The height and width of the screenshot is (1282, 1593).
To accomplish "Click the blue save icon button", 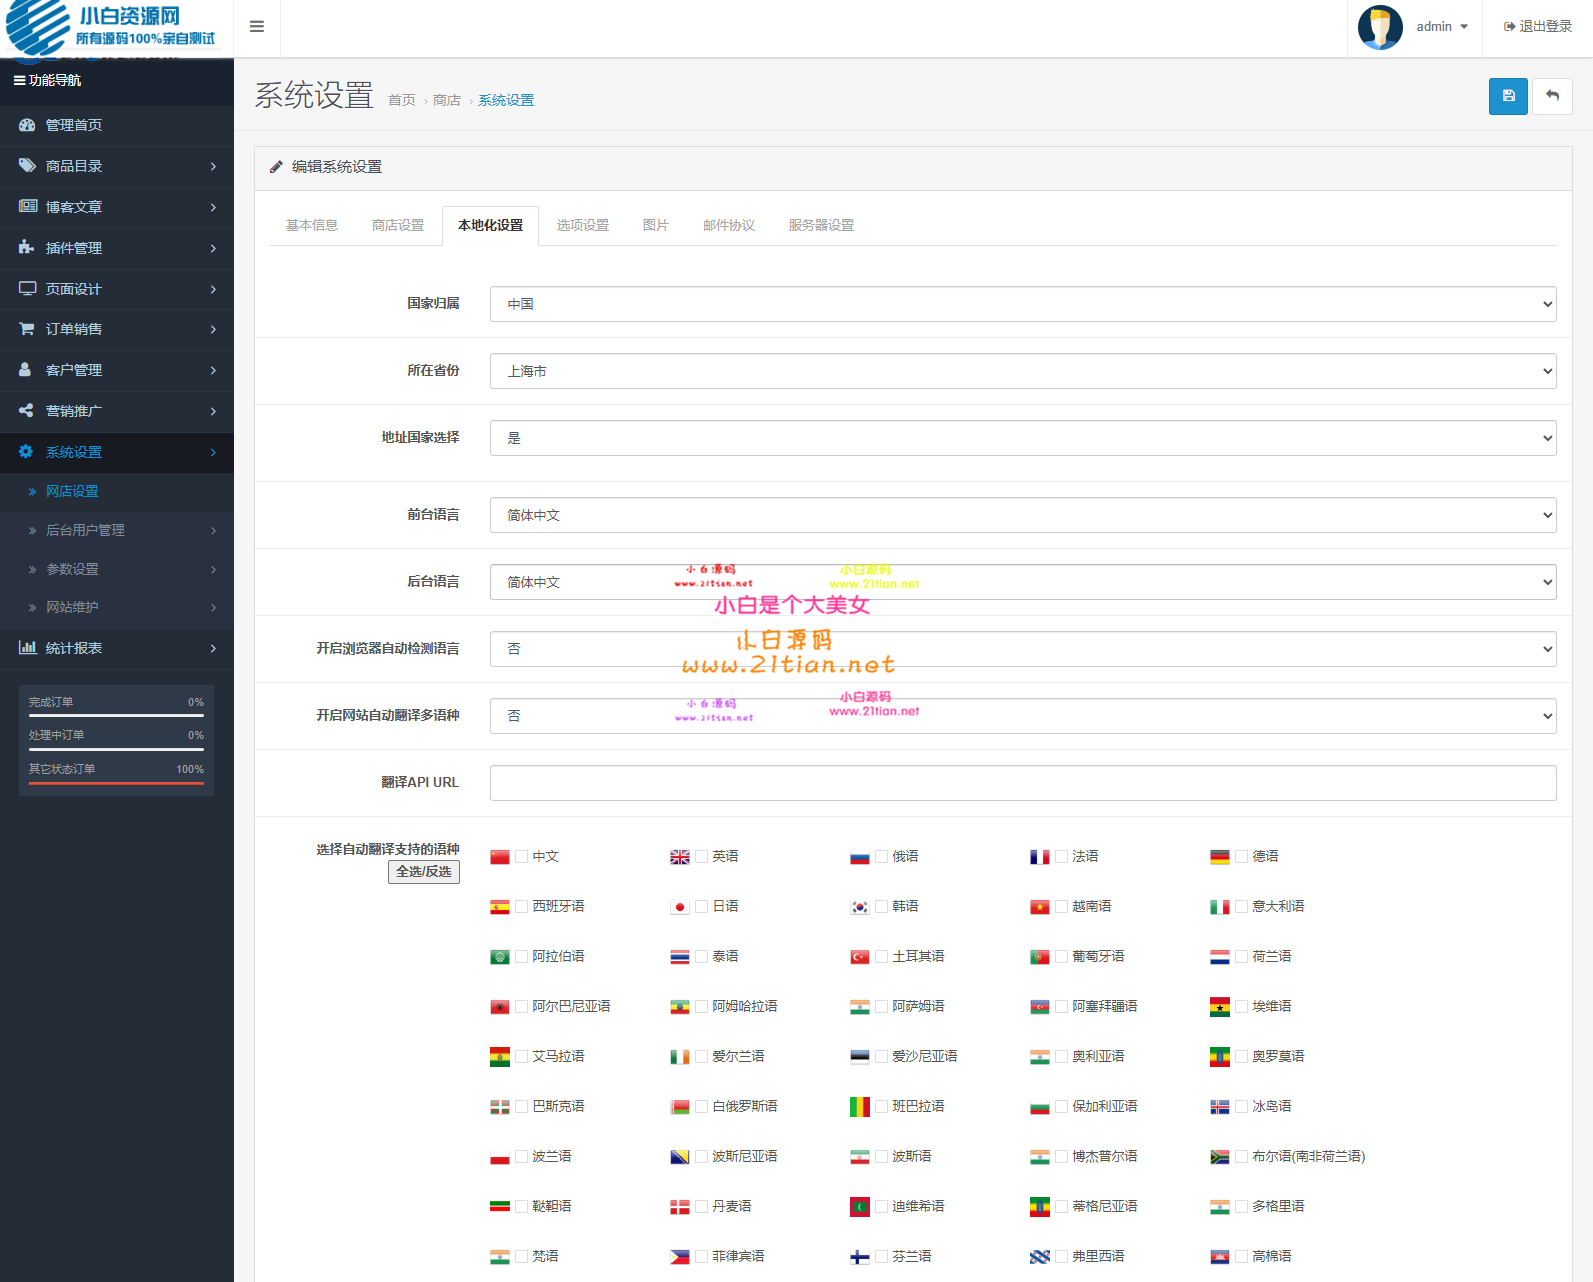I will tap(1507, 96).
